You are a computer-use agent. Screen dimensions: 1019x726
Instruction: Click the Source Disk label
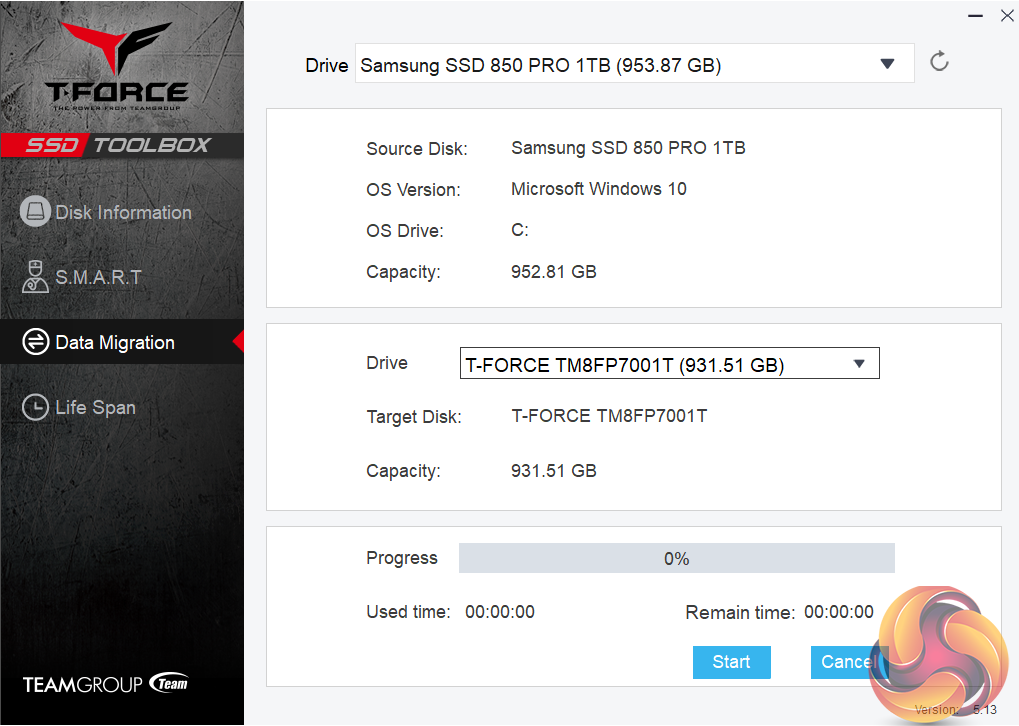click(x=417, y=149)
